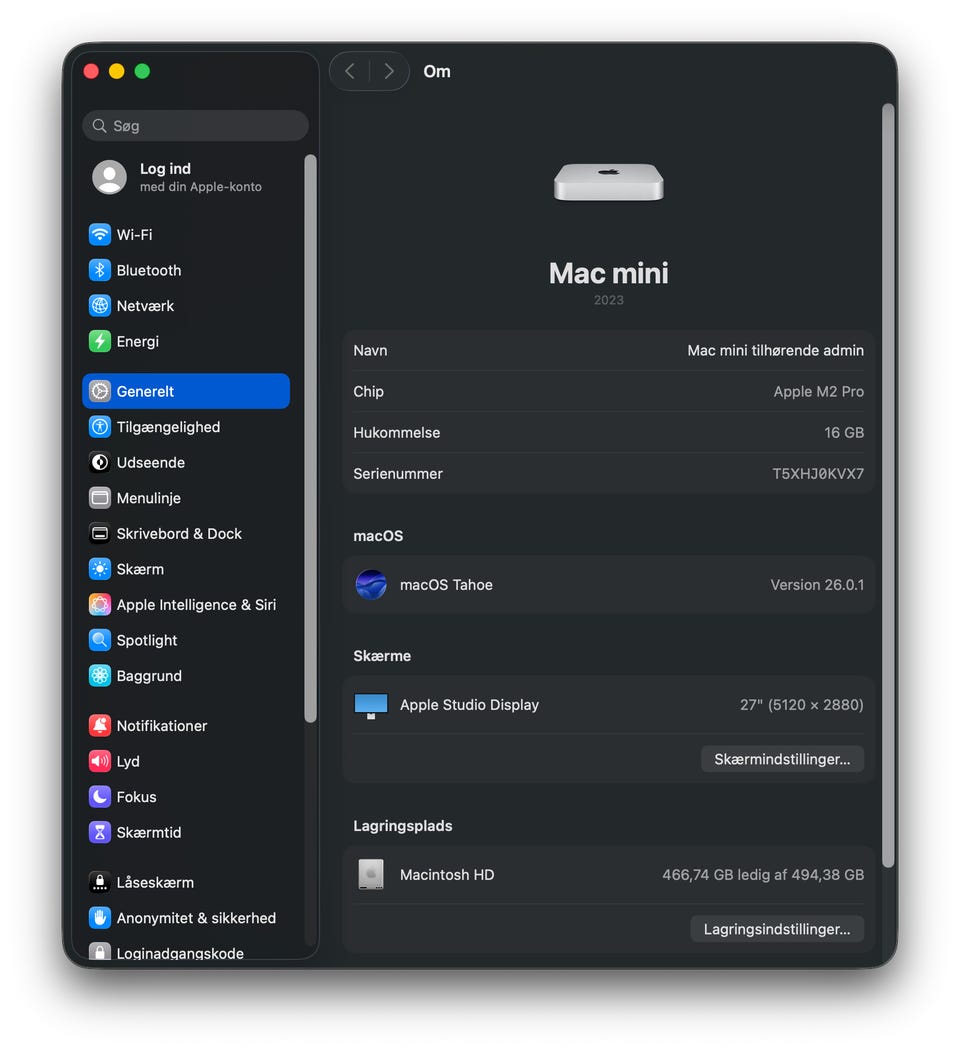Click the Notifikationer bell icon
This screenshot has height=1051, width=960.
pos(100,725)
